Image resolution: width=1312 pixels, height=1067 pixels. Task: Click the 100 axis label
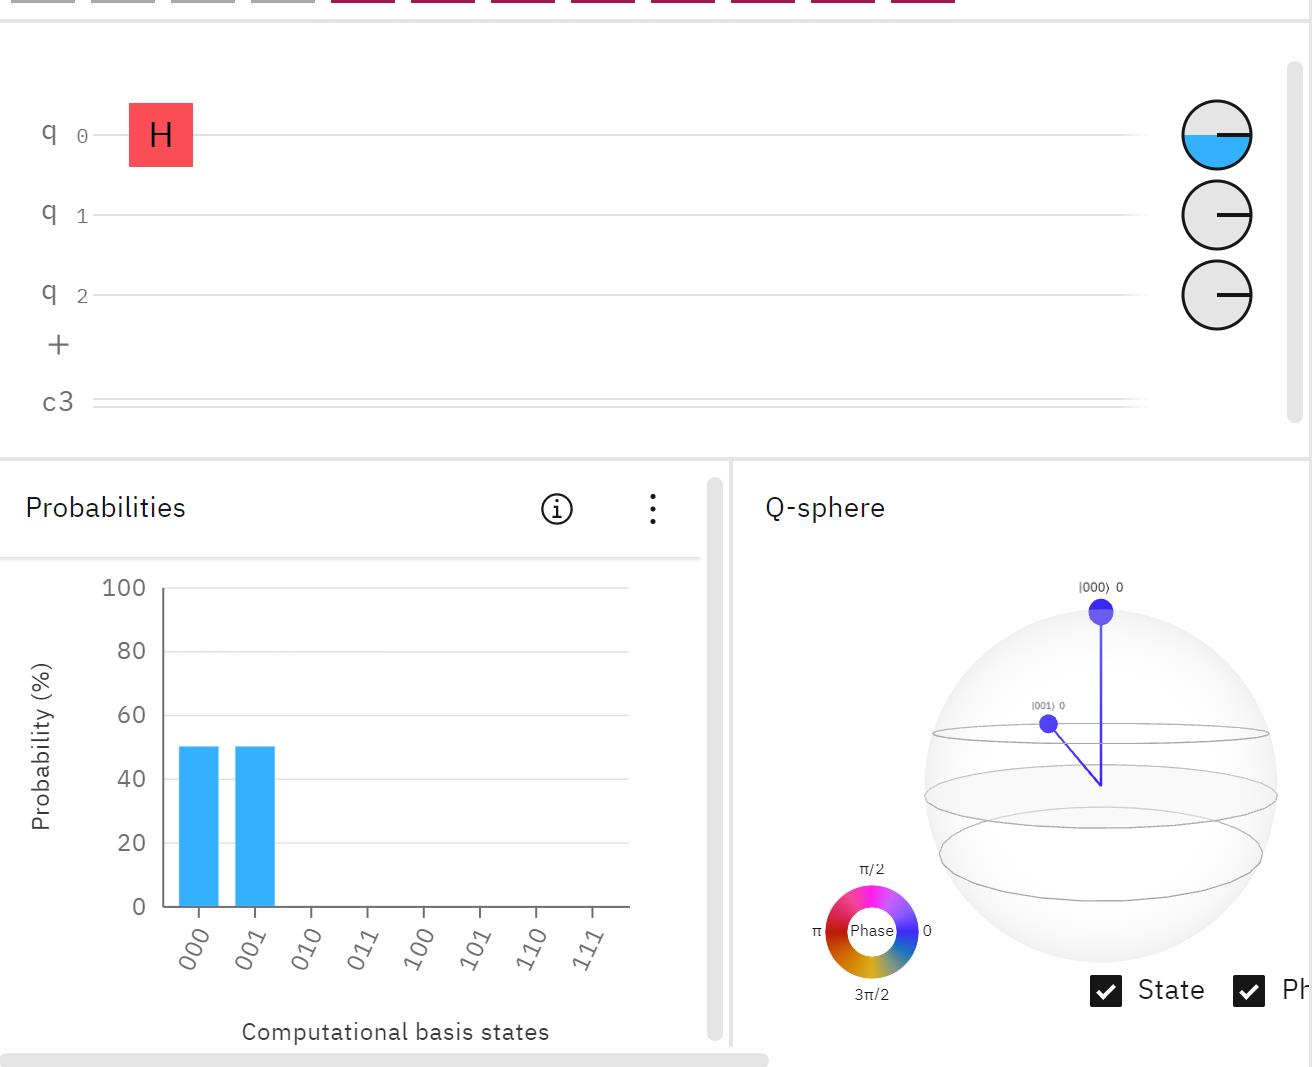(419, 949)
